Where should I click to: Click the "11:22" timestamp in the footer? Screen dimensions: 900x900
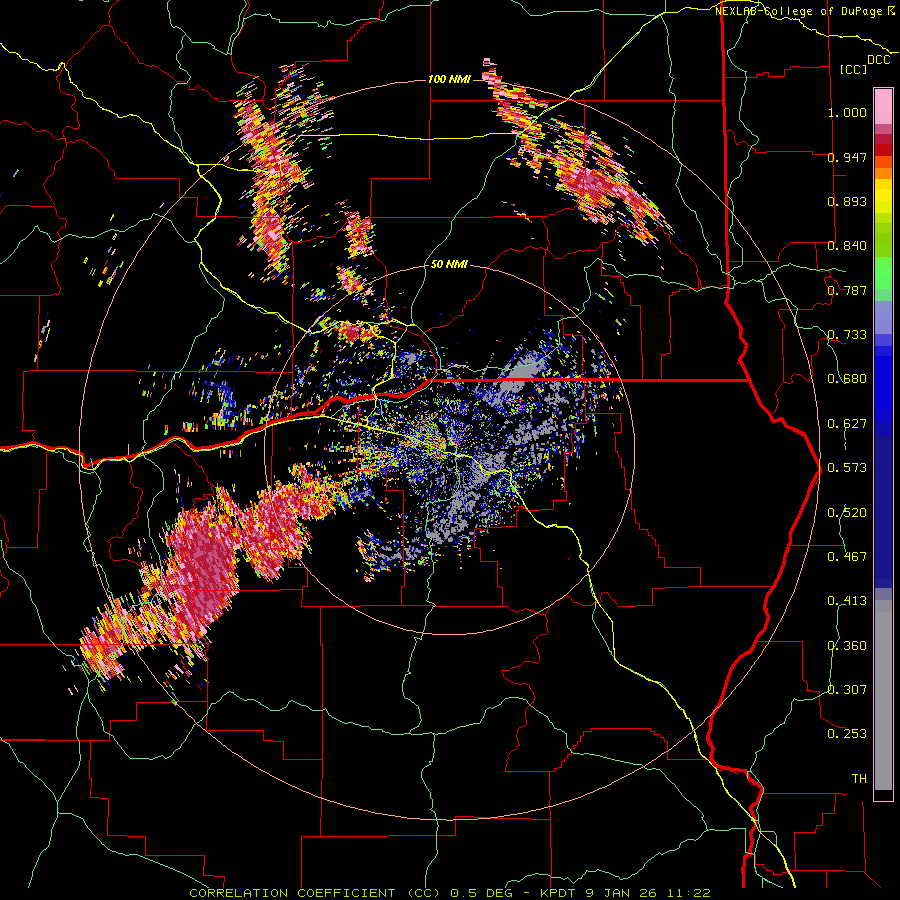(688, 893)
